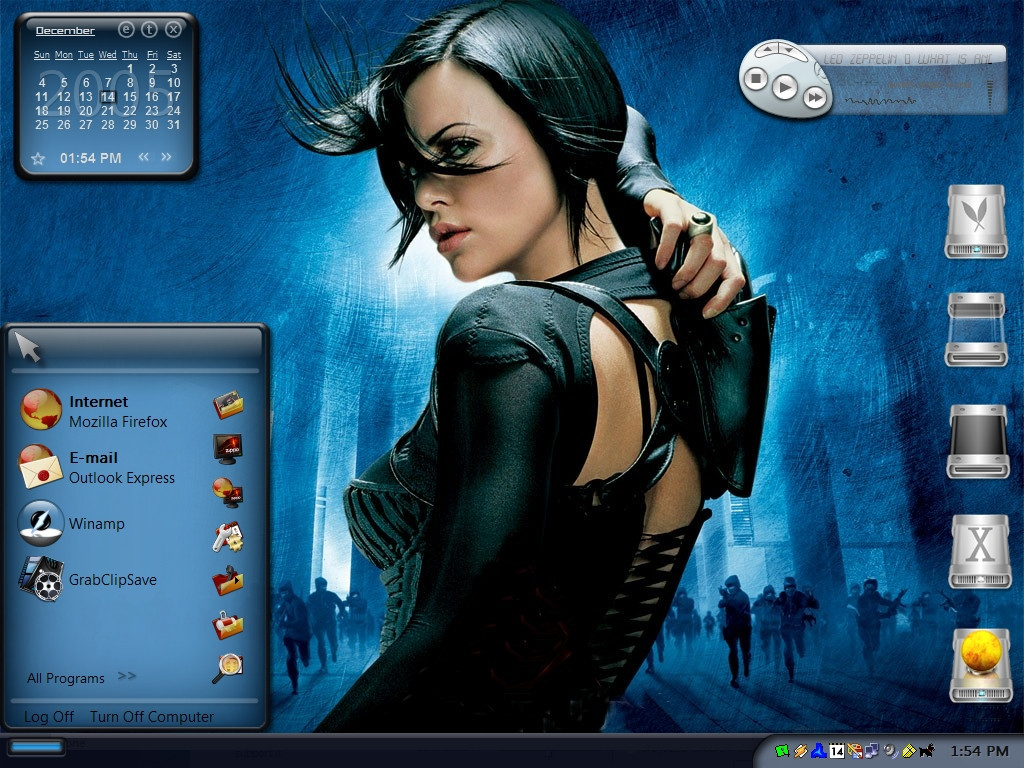Click the calendar 14 tray icon
Screen dimensions: 1024x768
click(x=837, y=751)
